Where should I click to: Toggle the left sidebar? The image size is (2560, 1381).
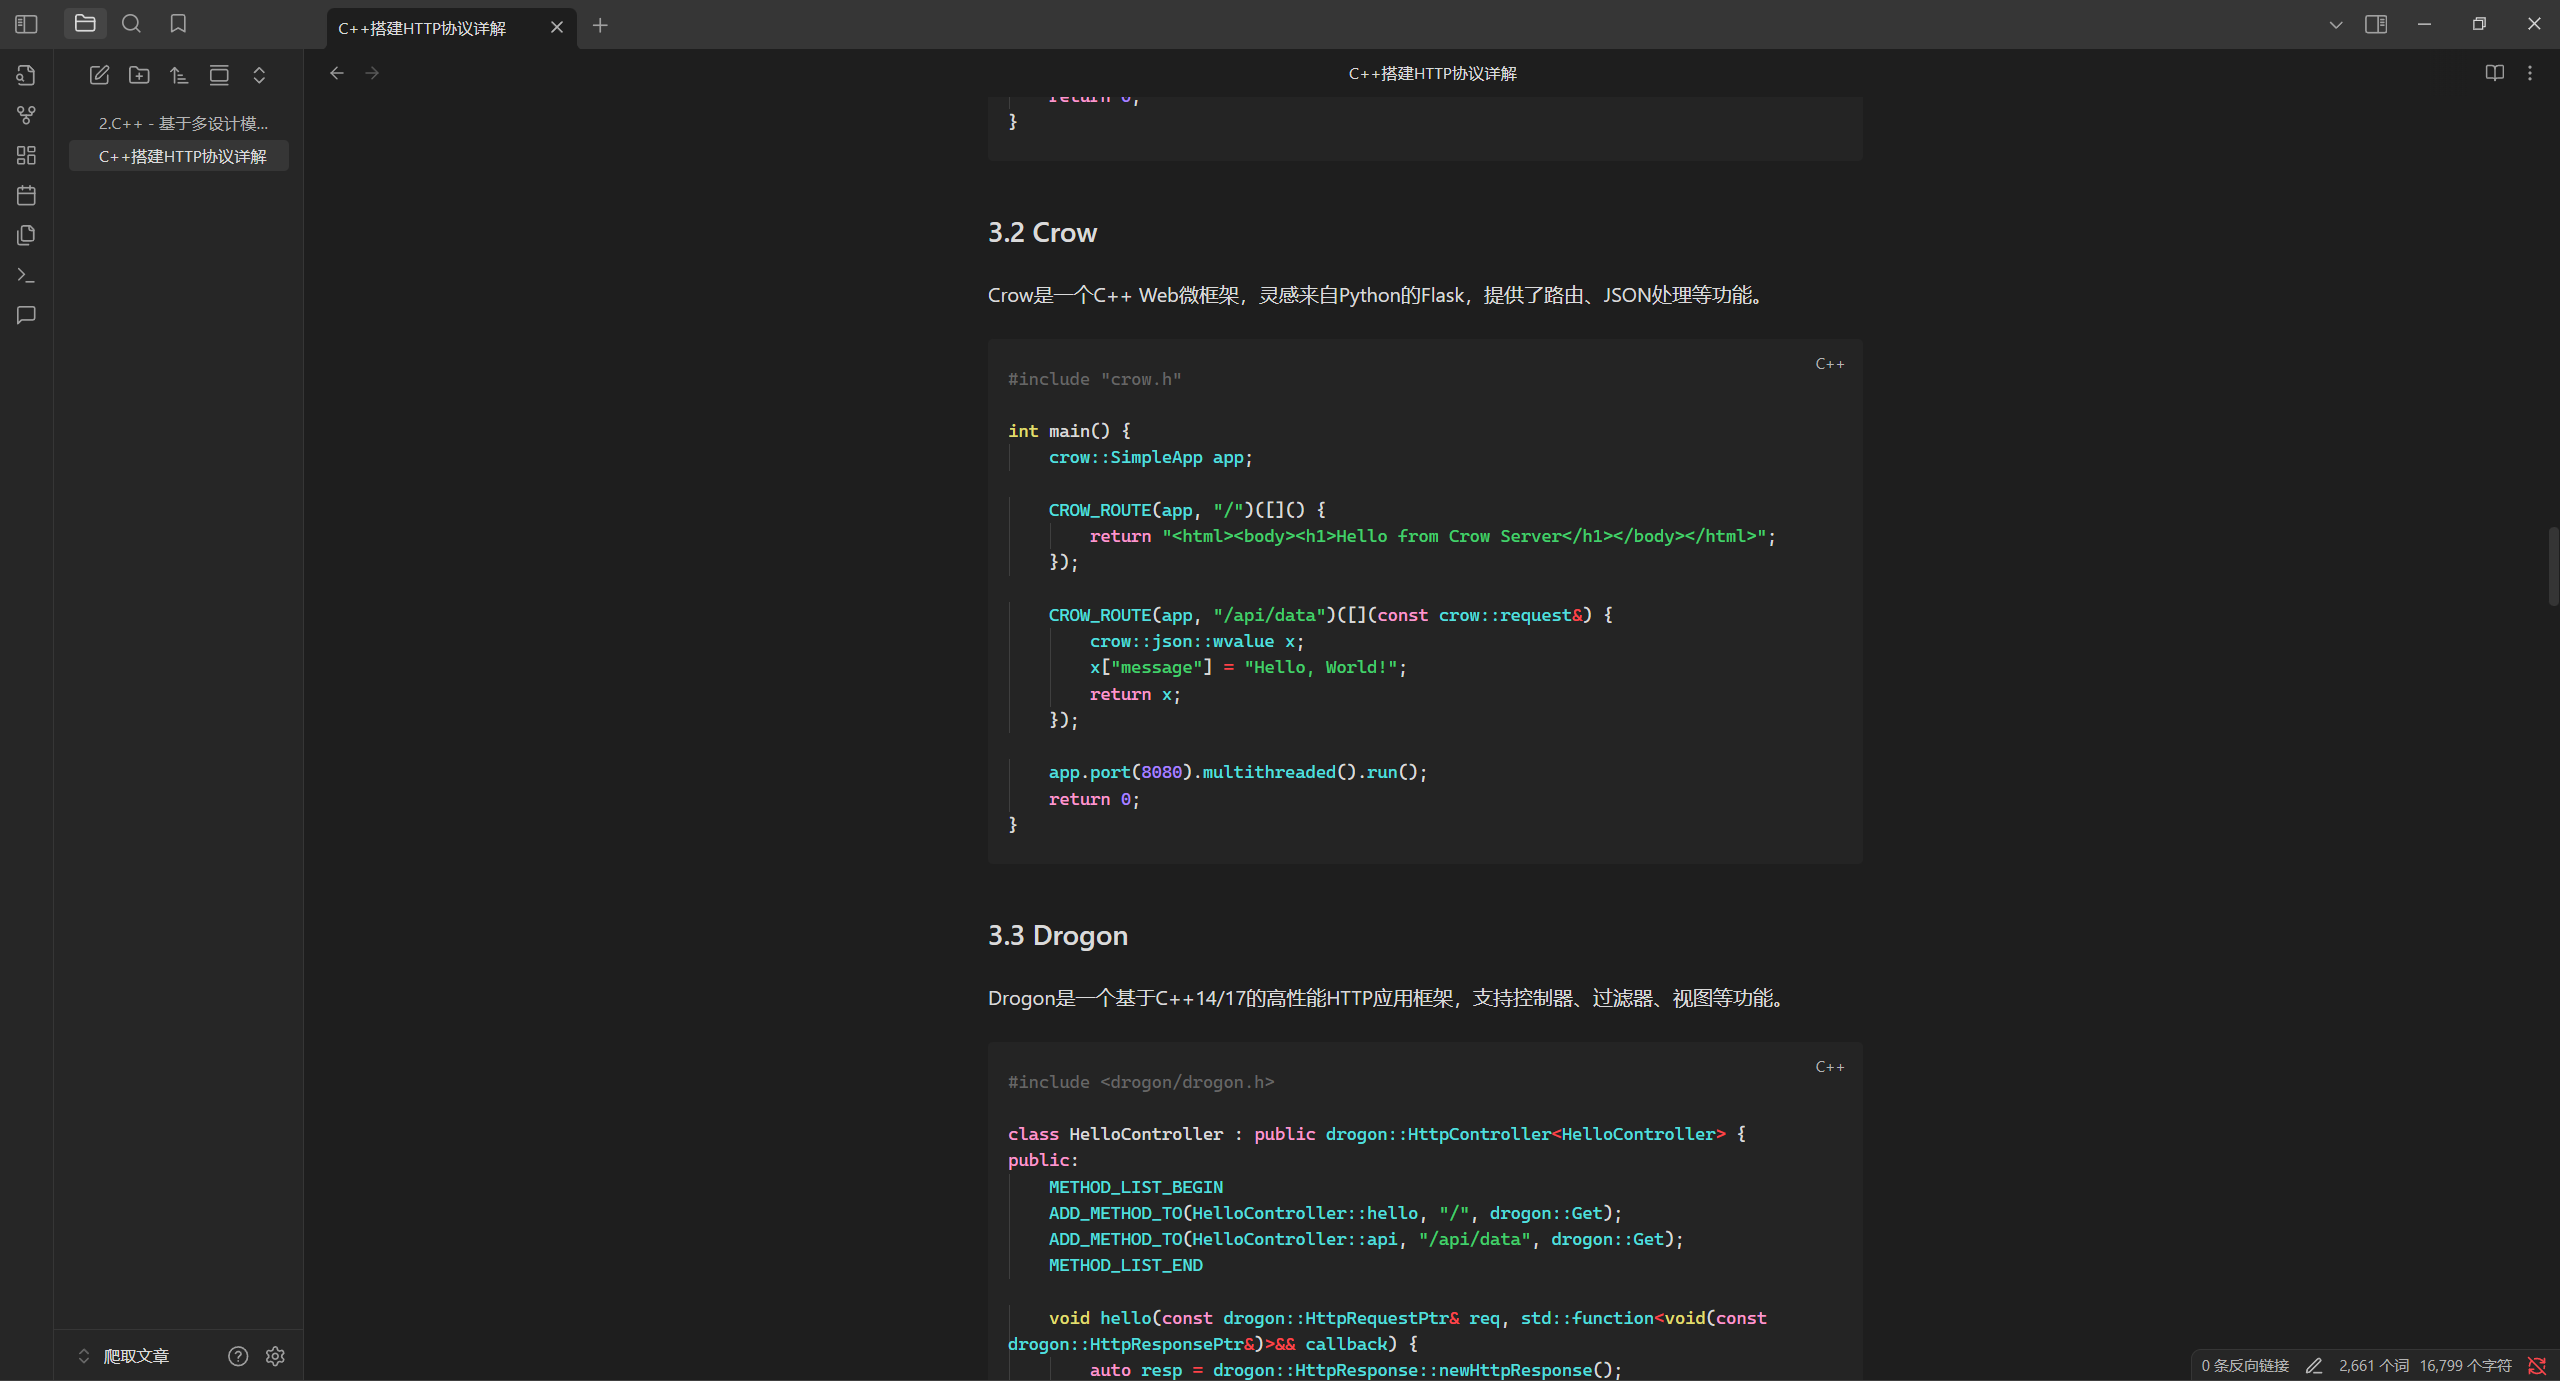click(x=27, y=24)
